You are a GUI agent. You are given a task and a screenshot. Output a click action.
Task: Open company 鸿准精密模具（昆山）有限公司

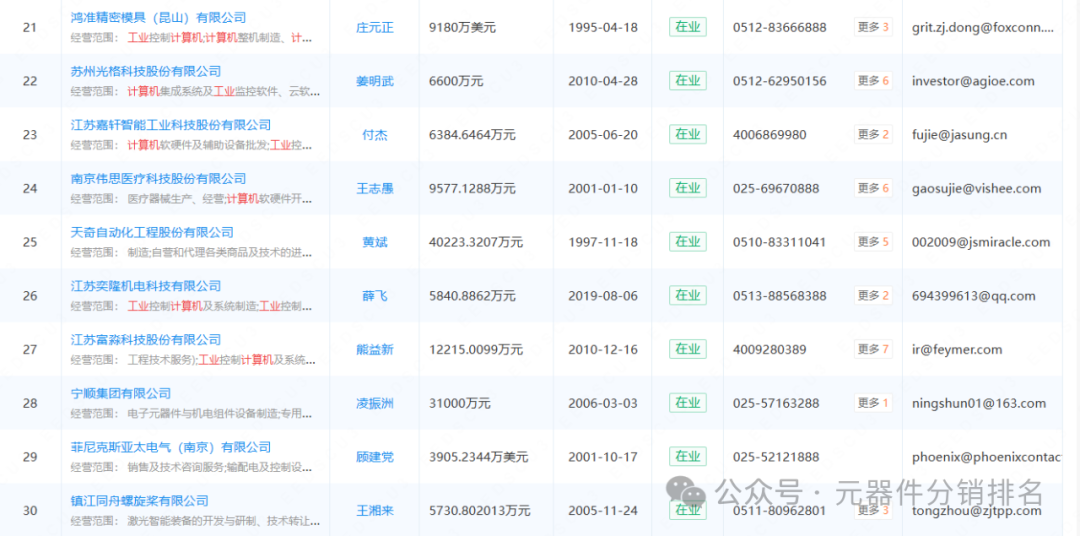point(158,18)
